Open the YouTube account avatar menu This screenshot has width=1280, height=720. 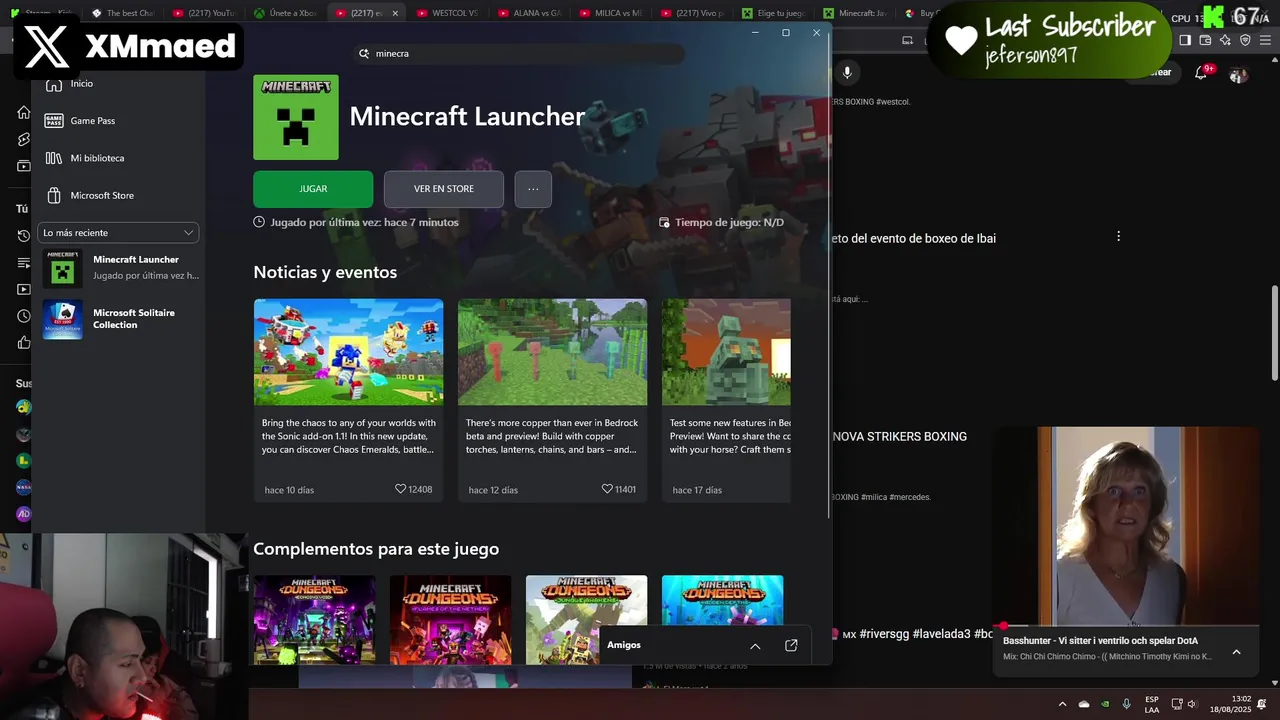tap(1238, 75)
